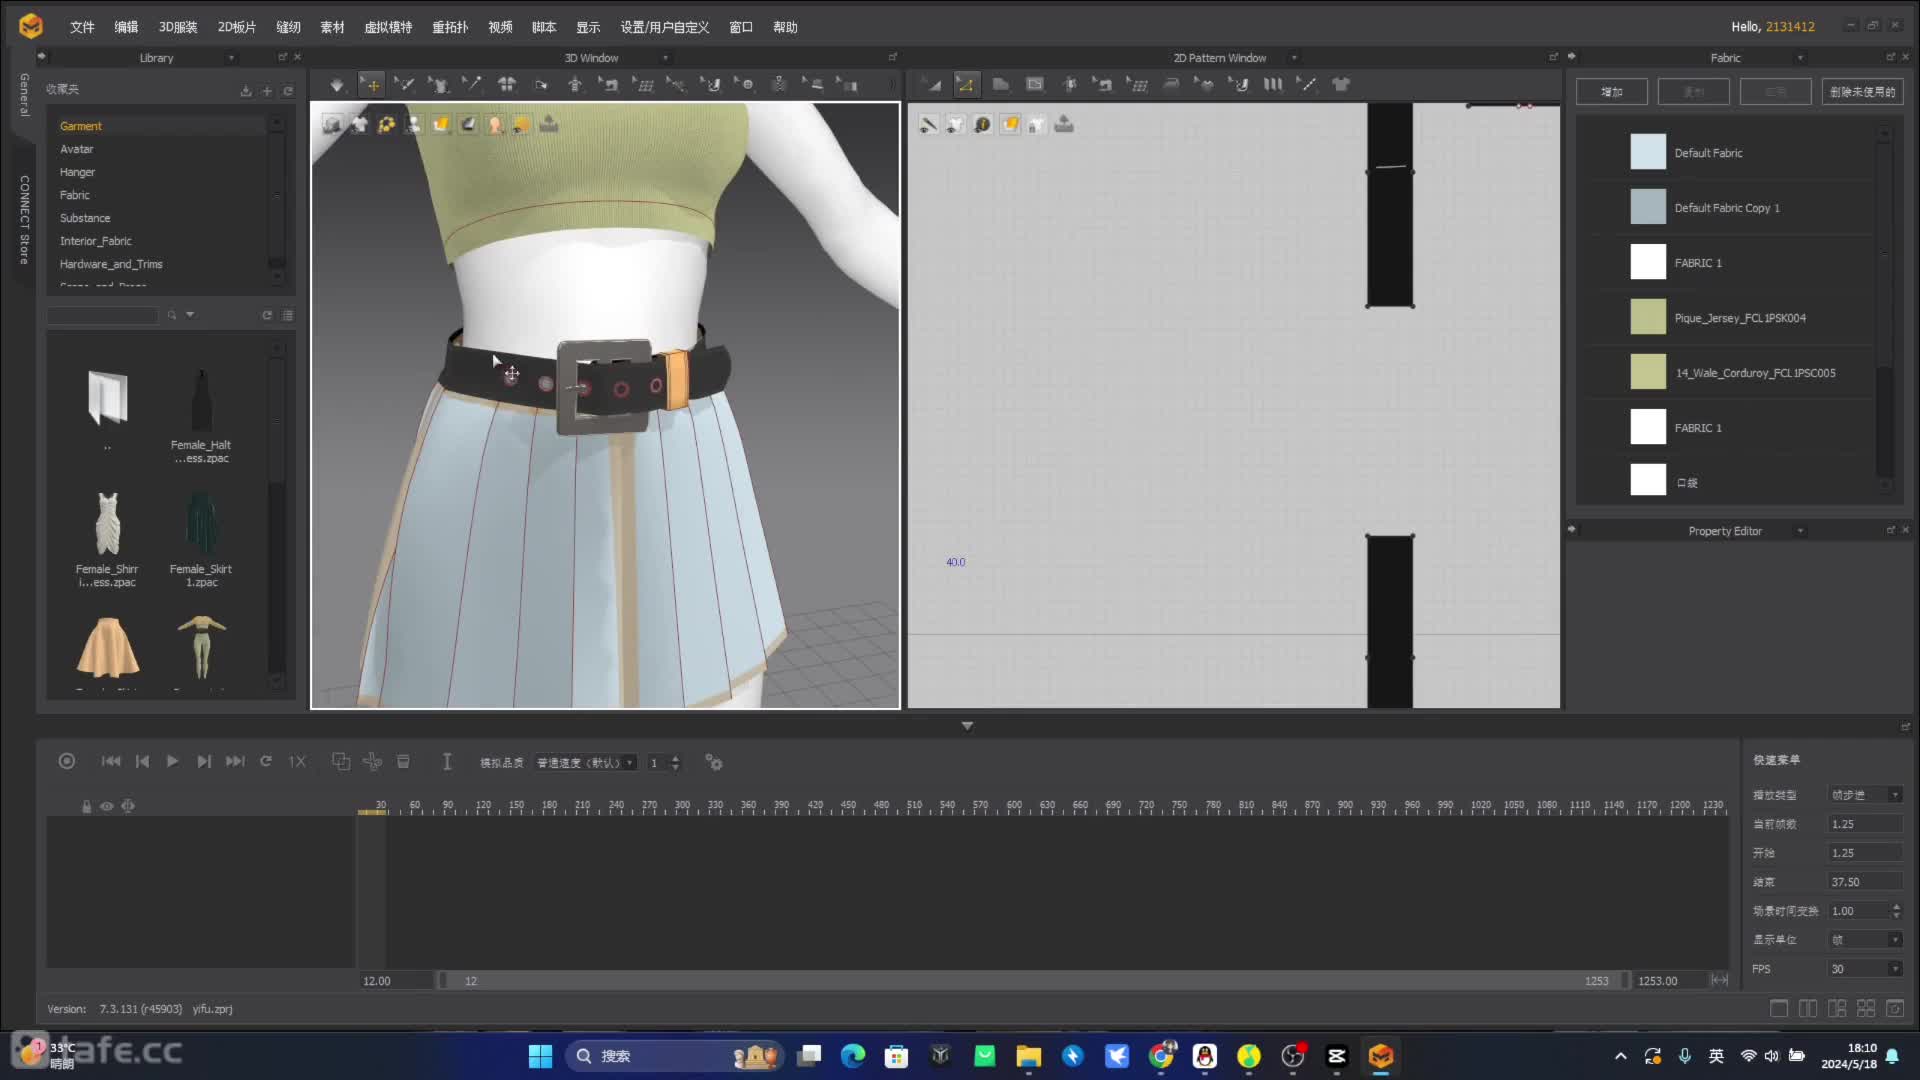1920x1080 pixels.
Task: Click the 增加 fabric button
Action: tap(1612, 92)
